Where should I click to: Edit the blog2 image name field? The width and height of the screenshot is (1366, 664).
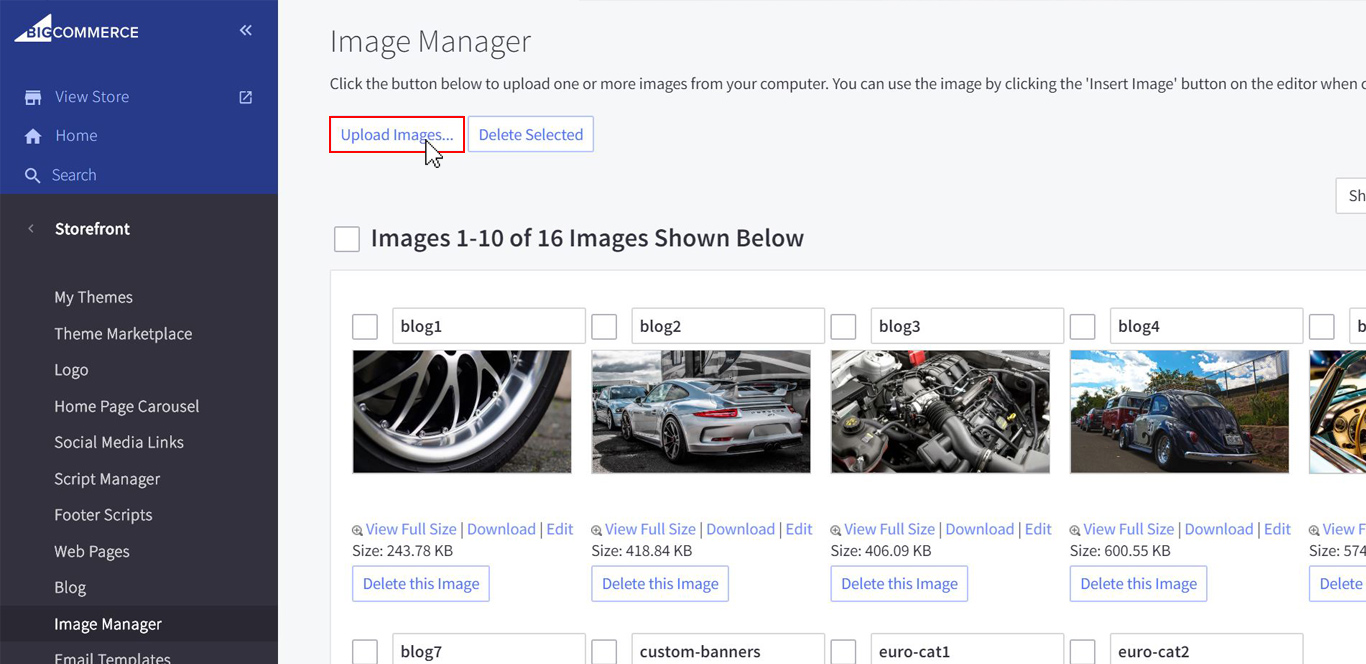pyautogui.click(x=727, y=326)
